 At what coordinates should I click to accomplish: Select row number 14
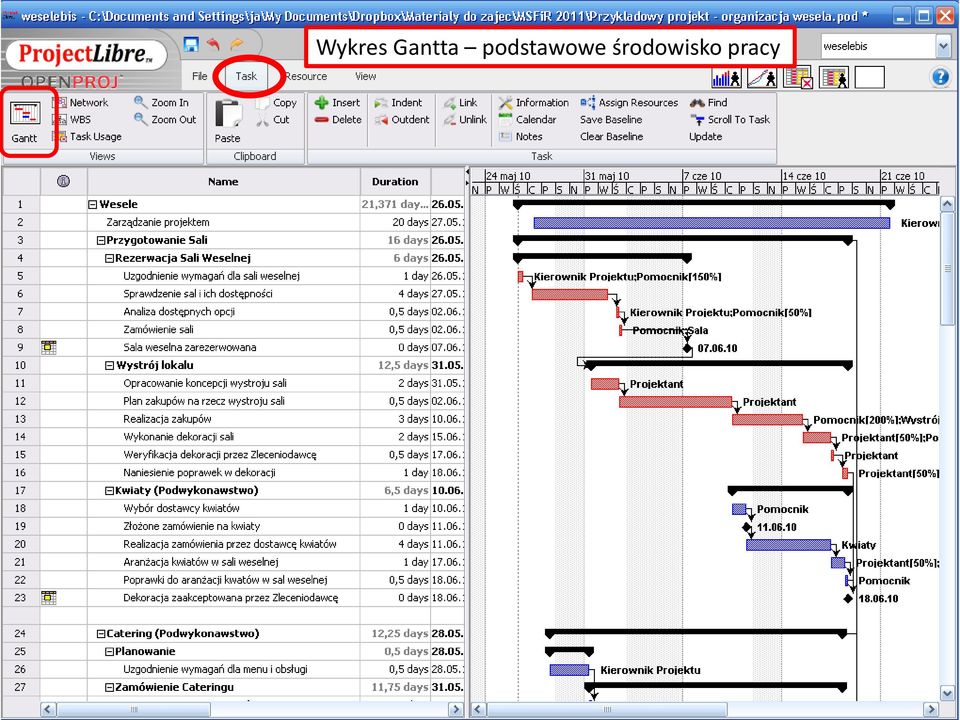(21, 437)
